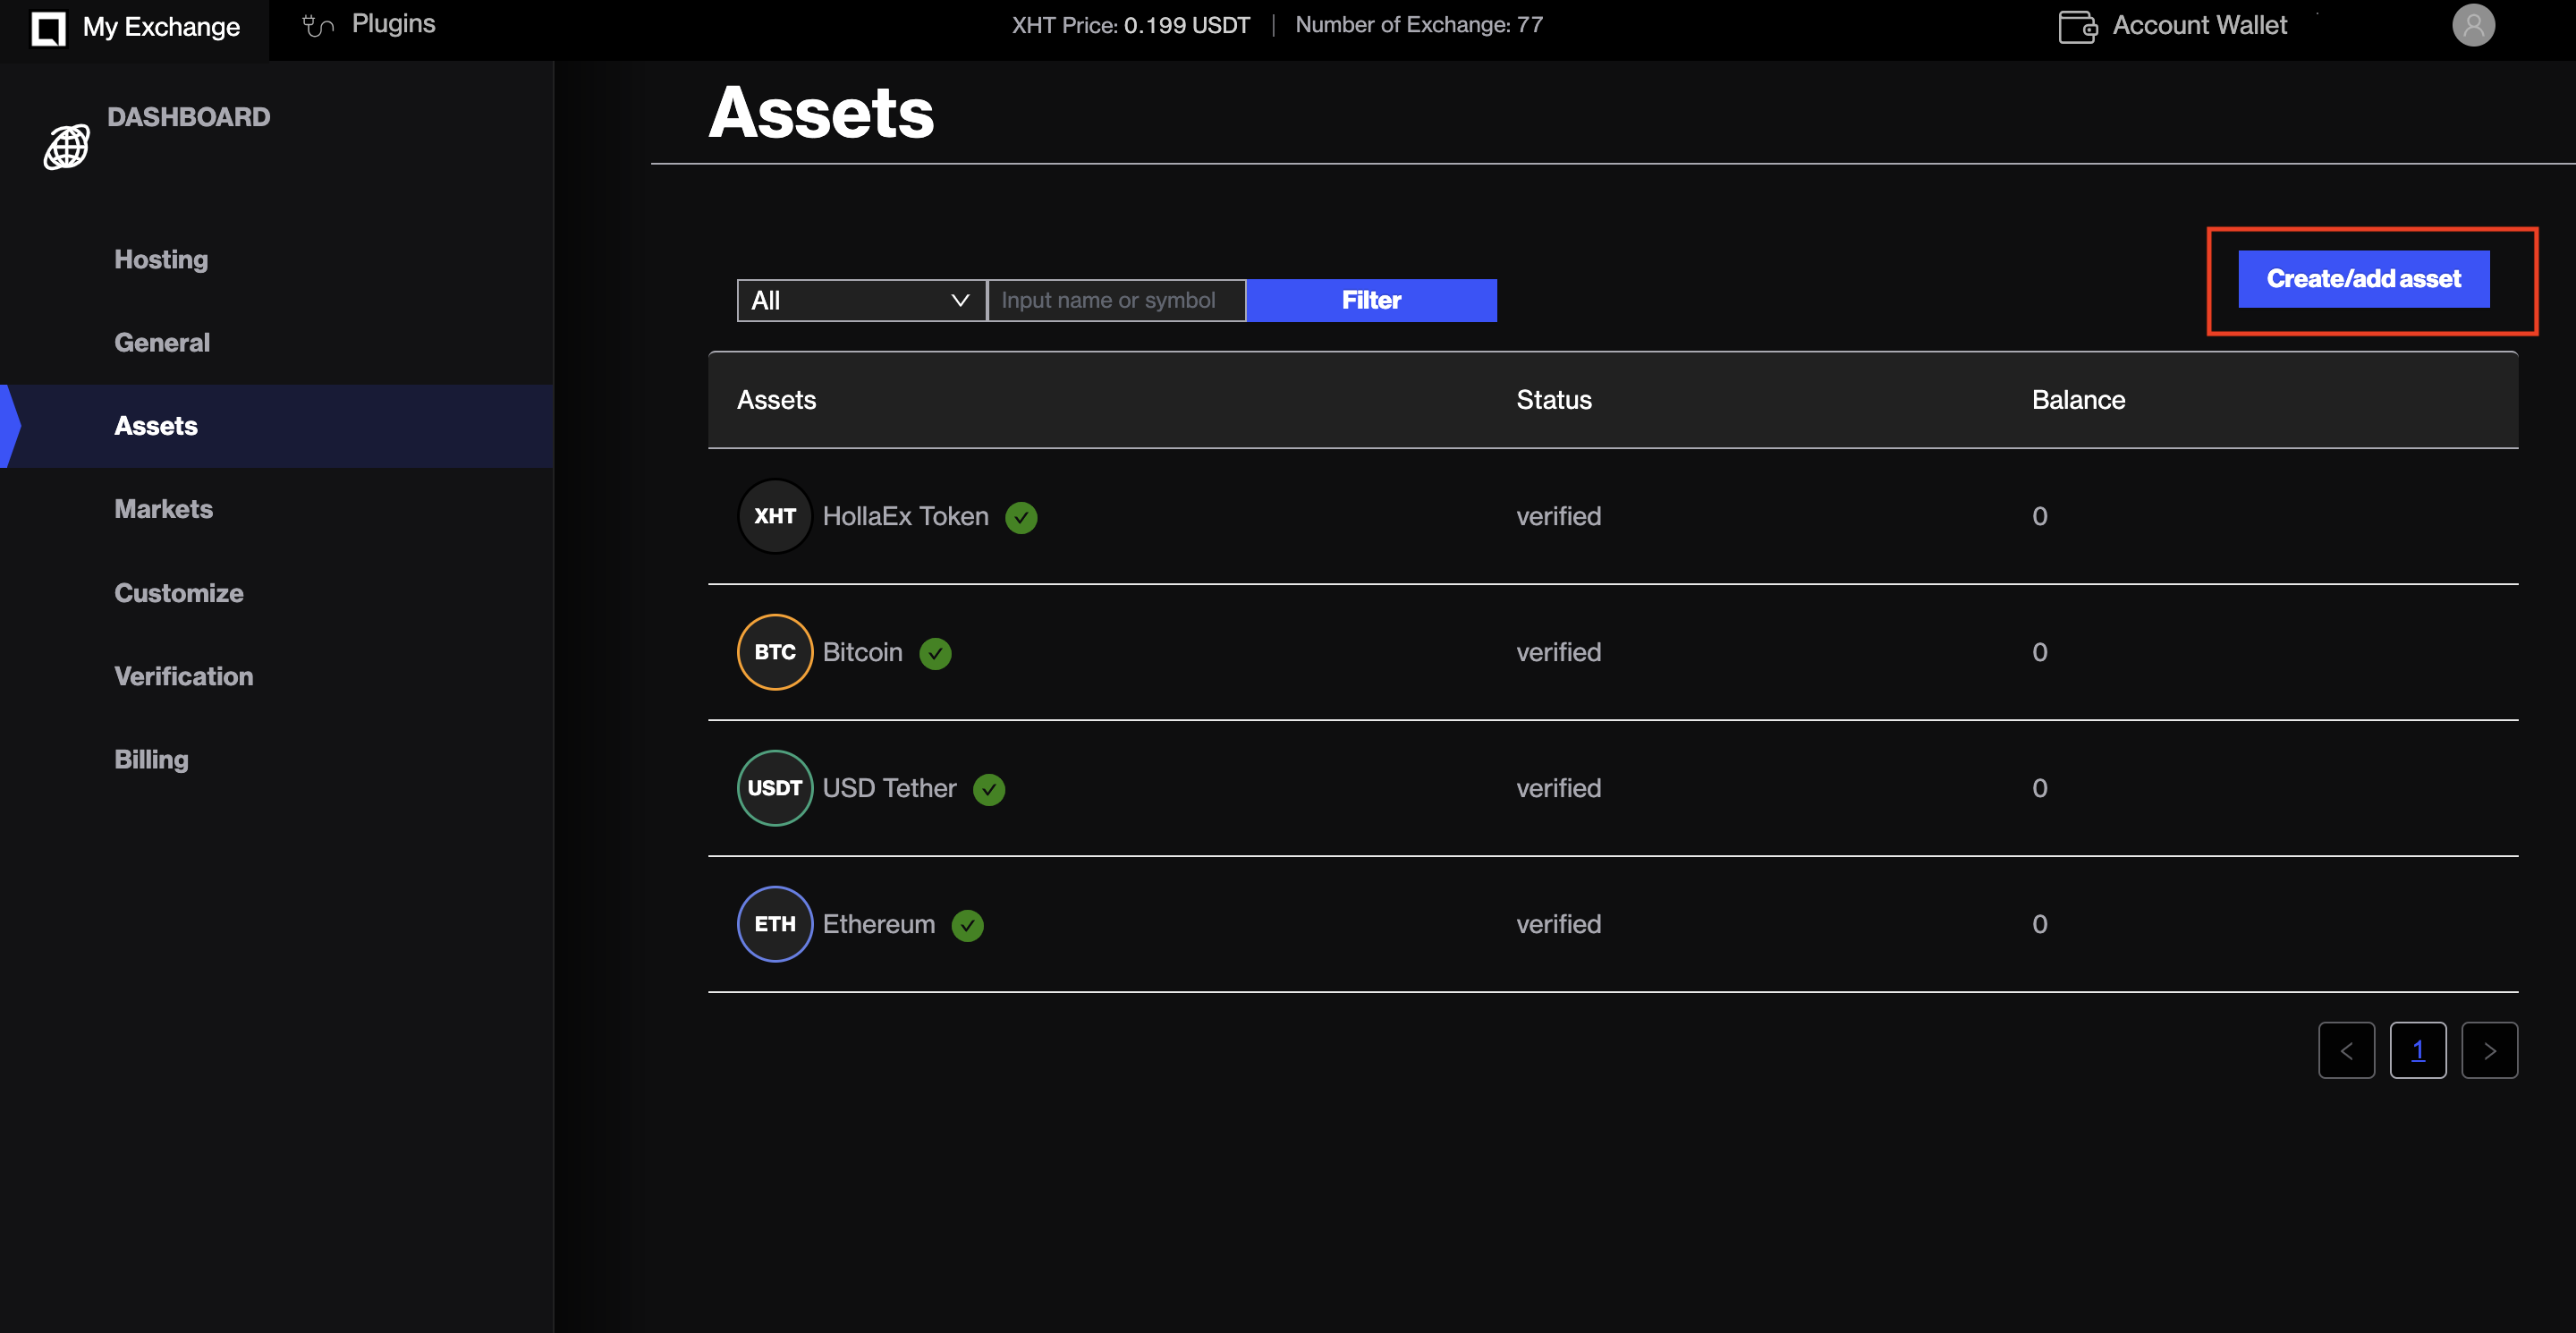The width and height of the screenshot is (2576, 1333).
Task: Click the Plugins plug icon
Action: click(318, 25)
